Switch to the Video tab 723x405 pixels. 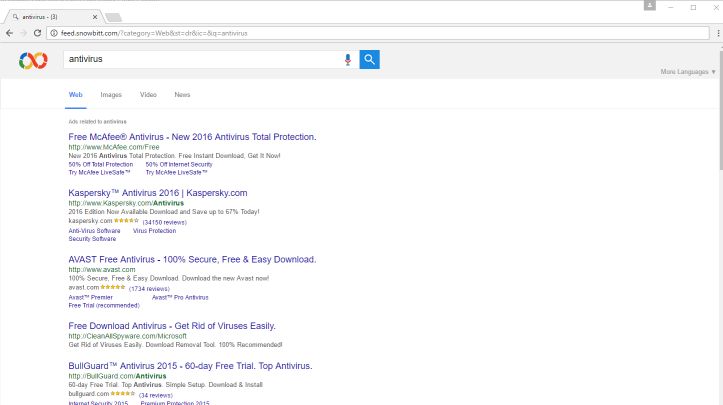tap(148, 95)
